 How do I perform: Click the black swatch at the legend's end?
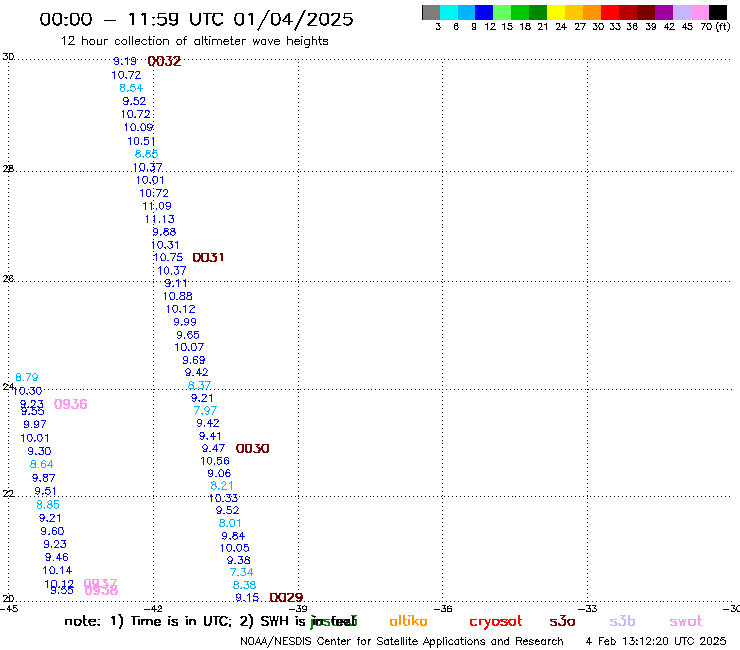tap(718, 12)
